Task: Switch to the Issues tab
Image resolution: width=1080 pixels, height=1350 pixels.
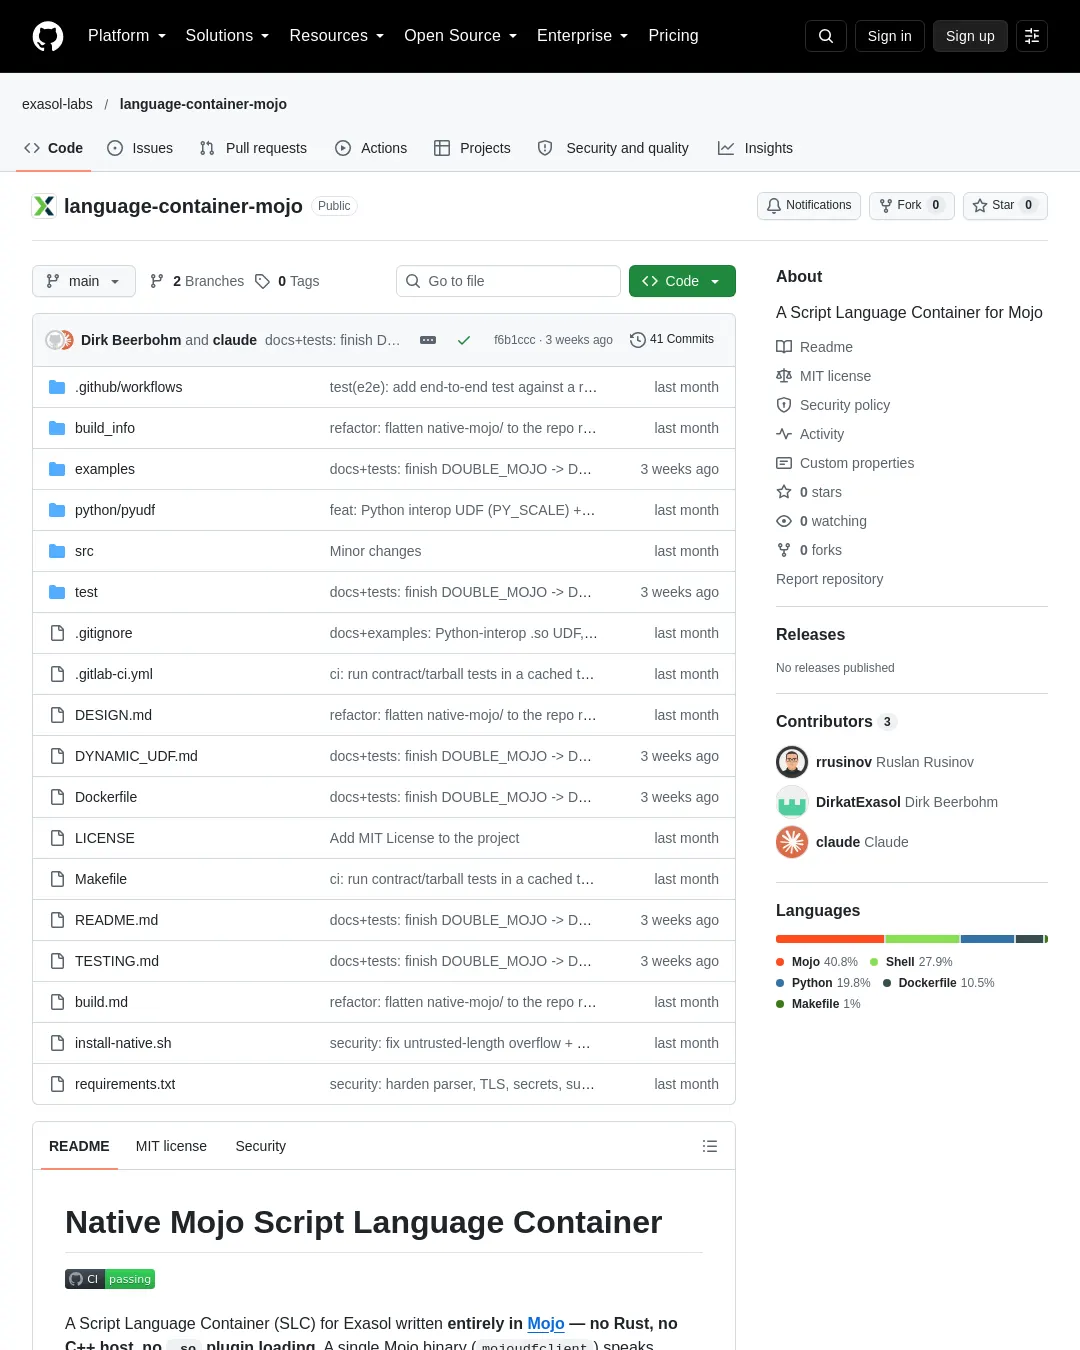Action: [x=140, y=148]
